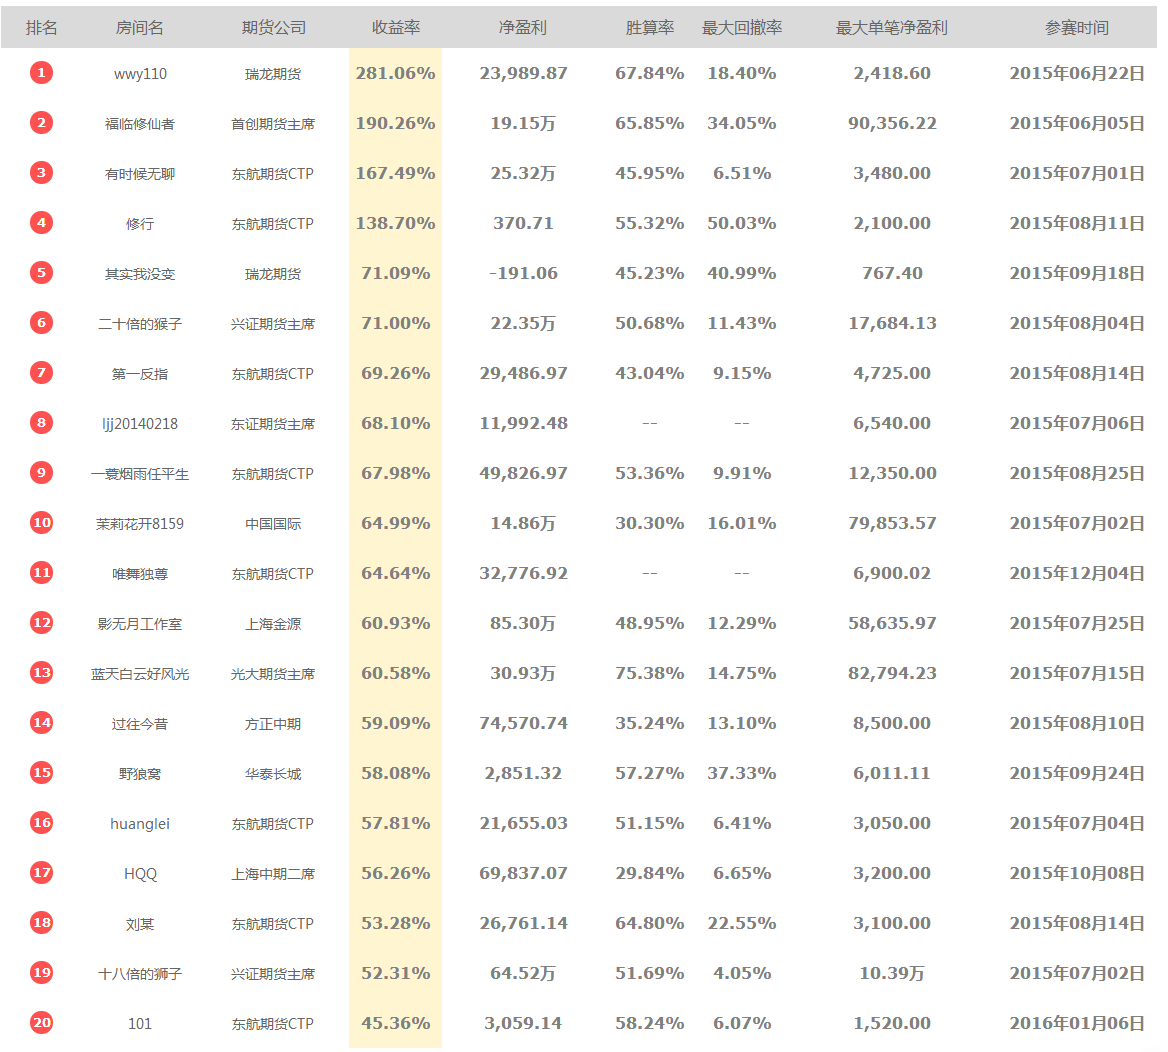Open room wwy110
The height and width of the screenshot is (1052, 1168).
[x=140, y=74]
